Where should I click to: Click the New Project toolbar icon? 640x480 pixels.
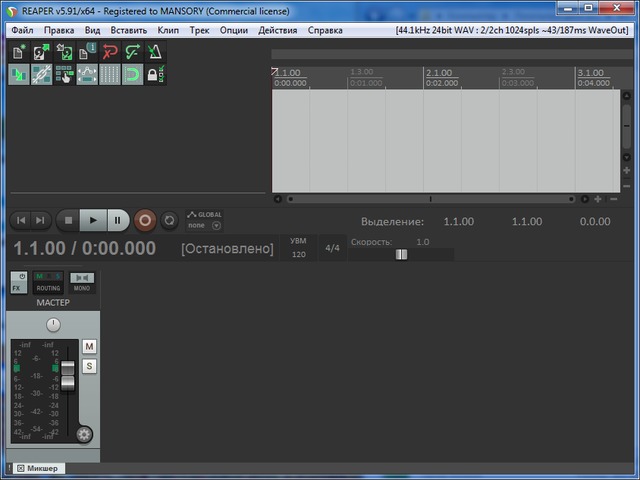point(19,52)
